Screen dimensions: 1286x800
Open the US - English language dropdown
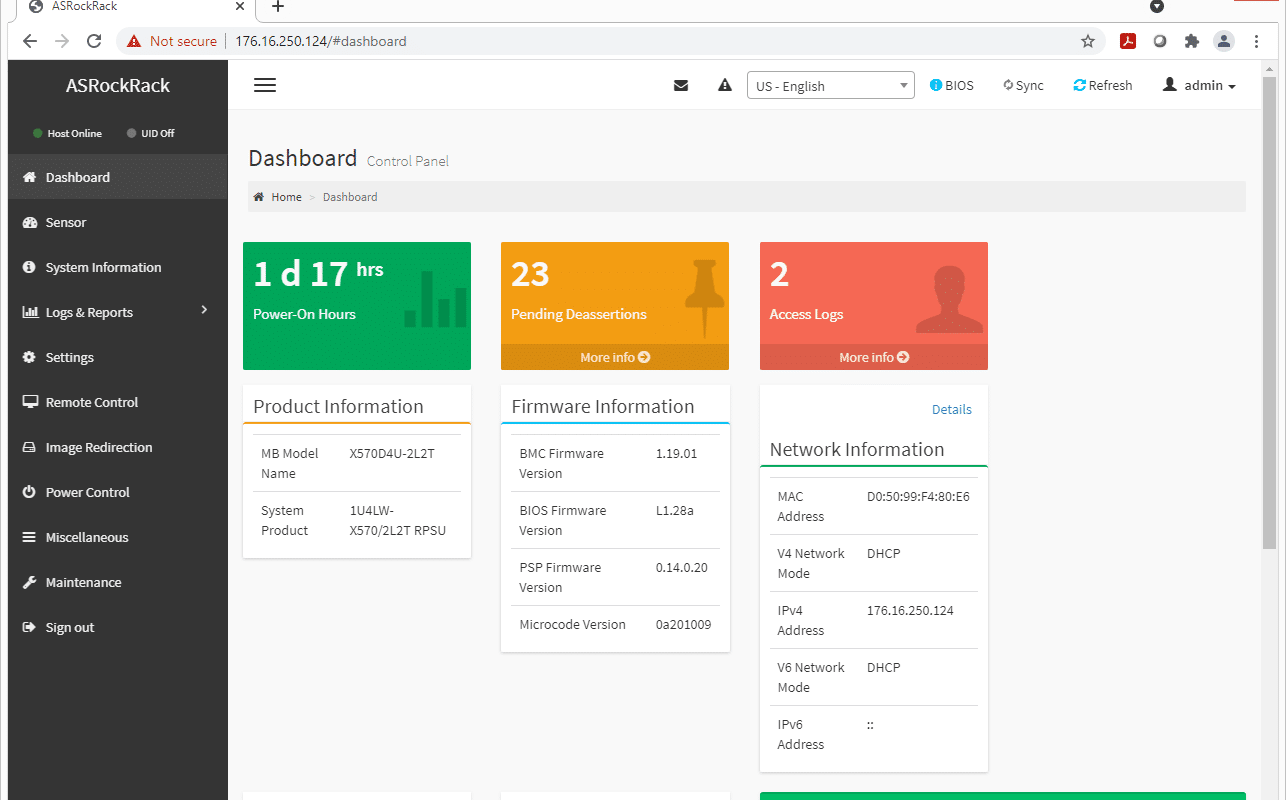coord(831,86)
